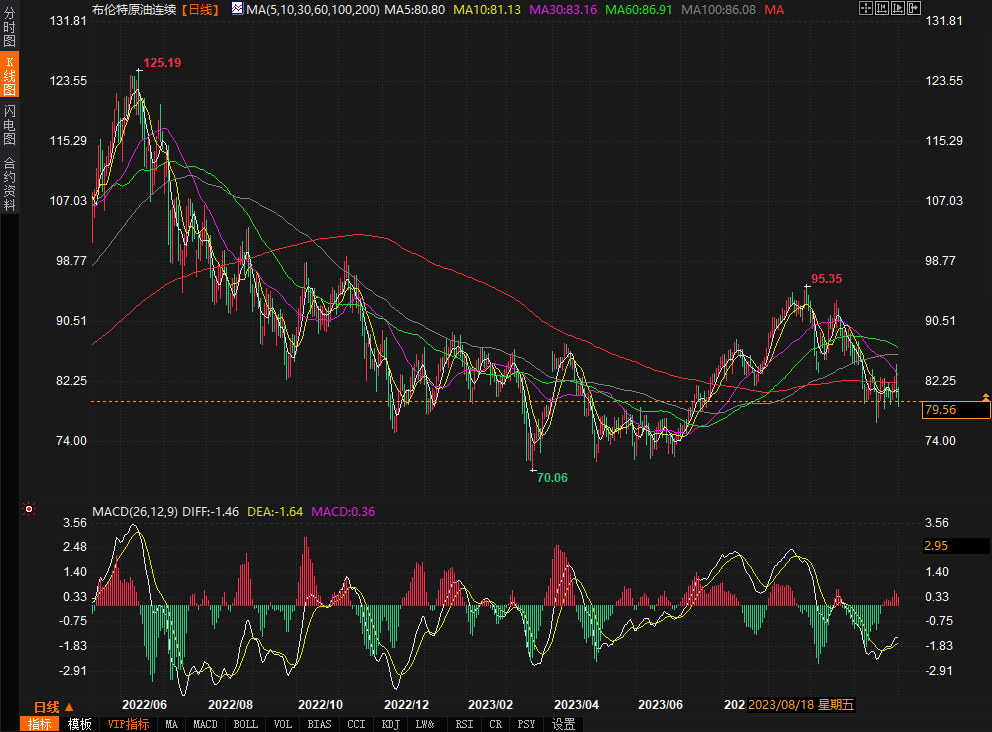Open 设置 in the indicator bar
The image size is (992, 732).
564,724
